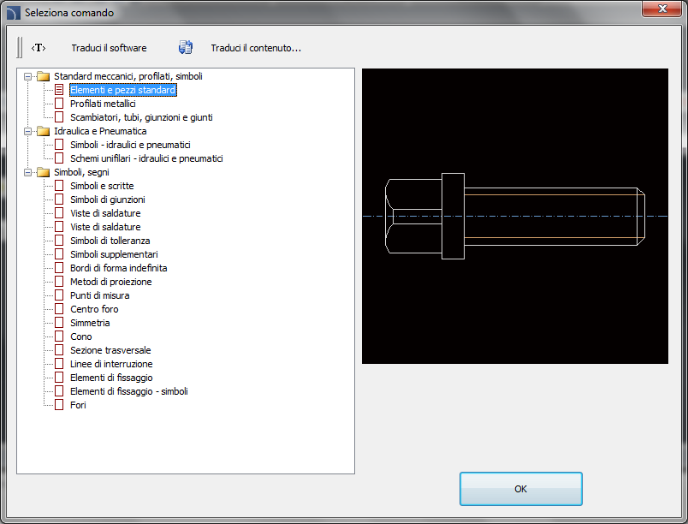Select Profilati metallici in the tree
The height and width of the screenshot is (524, 688).
pyautogui.click(x=103, y=104)
